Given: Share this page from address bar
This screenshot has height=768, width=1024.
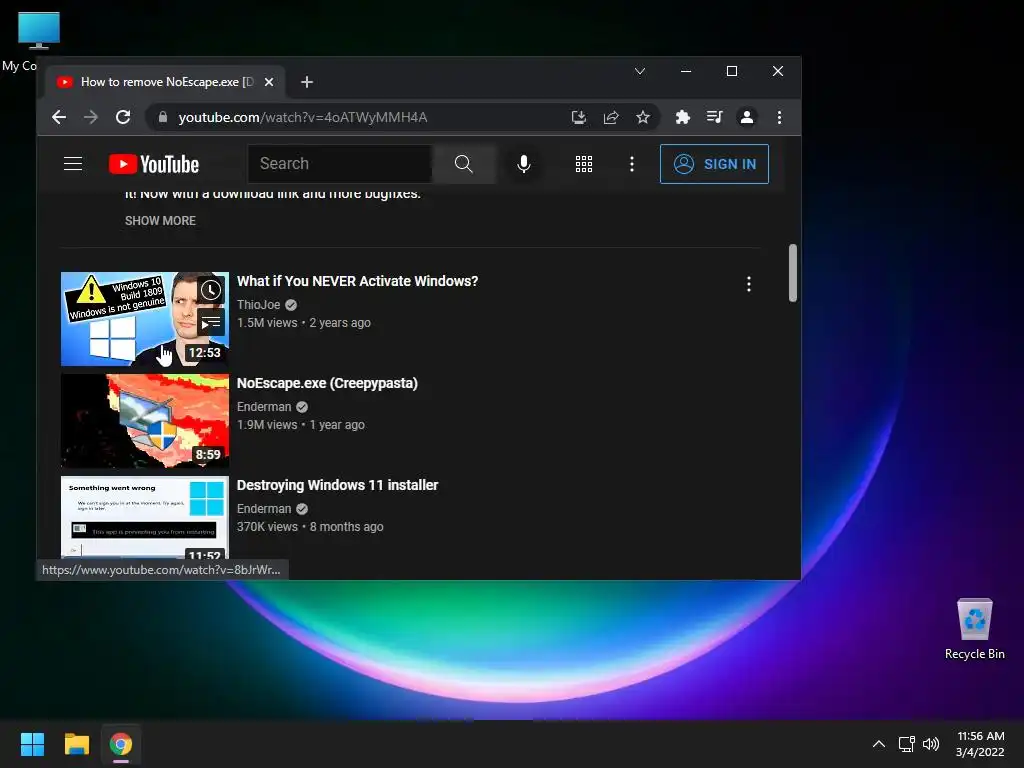Looking at the screenshot, I should coord(611,117).
